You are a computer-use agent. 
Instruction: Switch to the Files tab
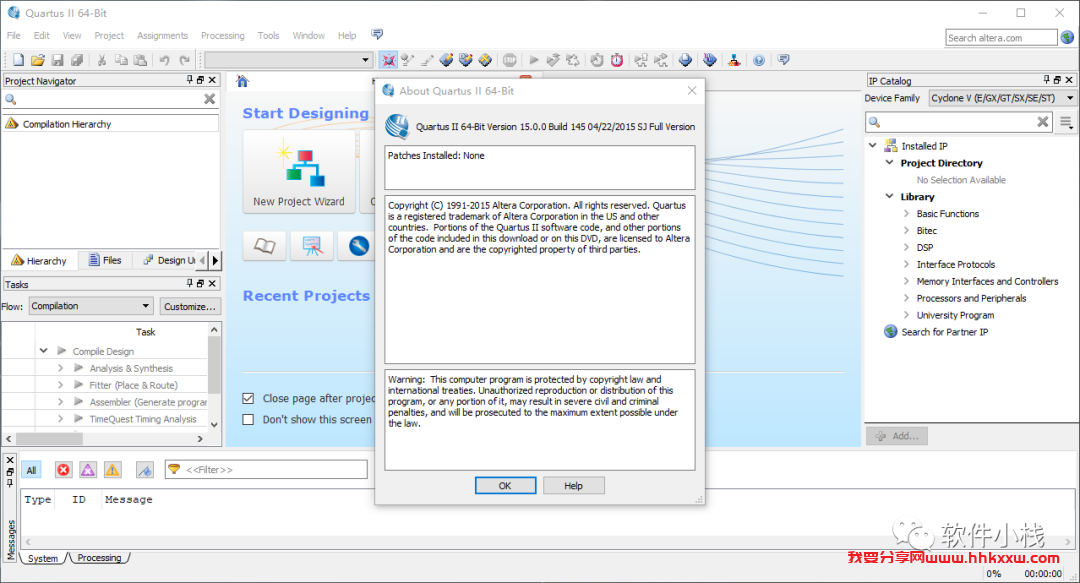tap(105, 260)
